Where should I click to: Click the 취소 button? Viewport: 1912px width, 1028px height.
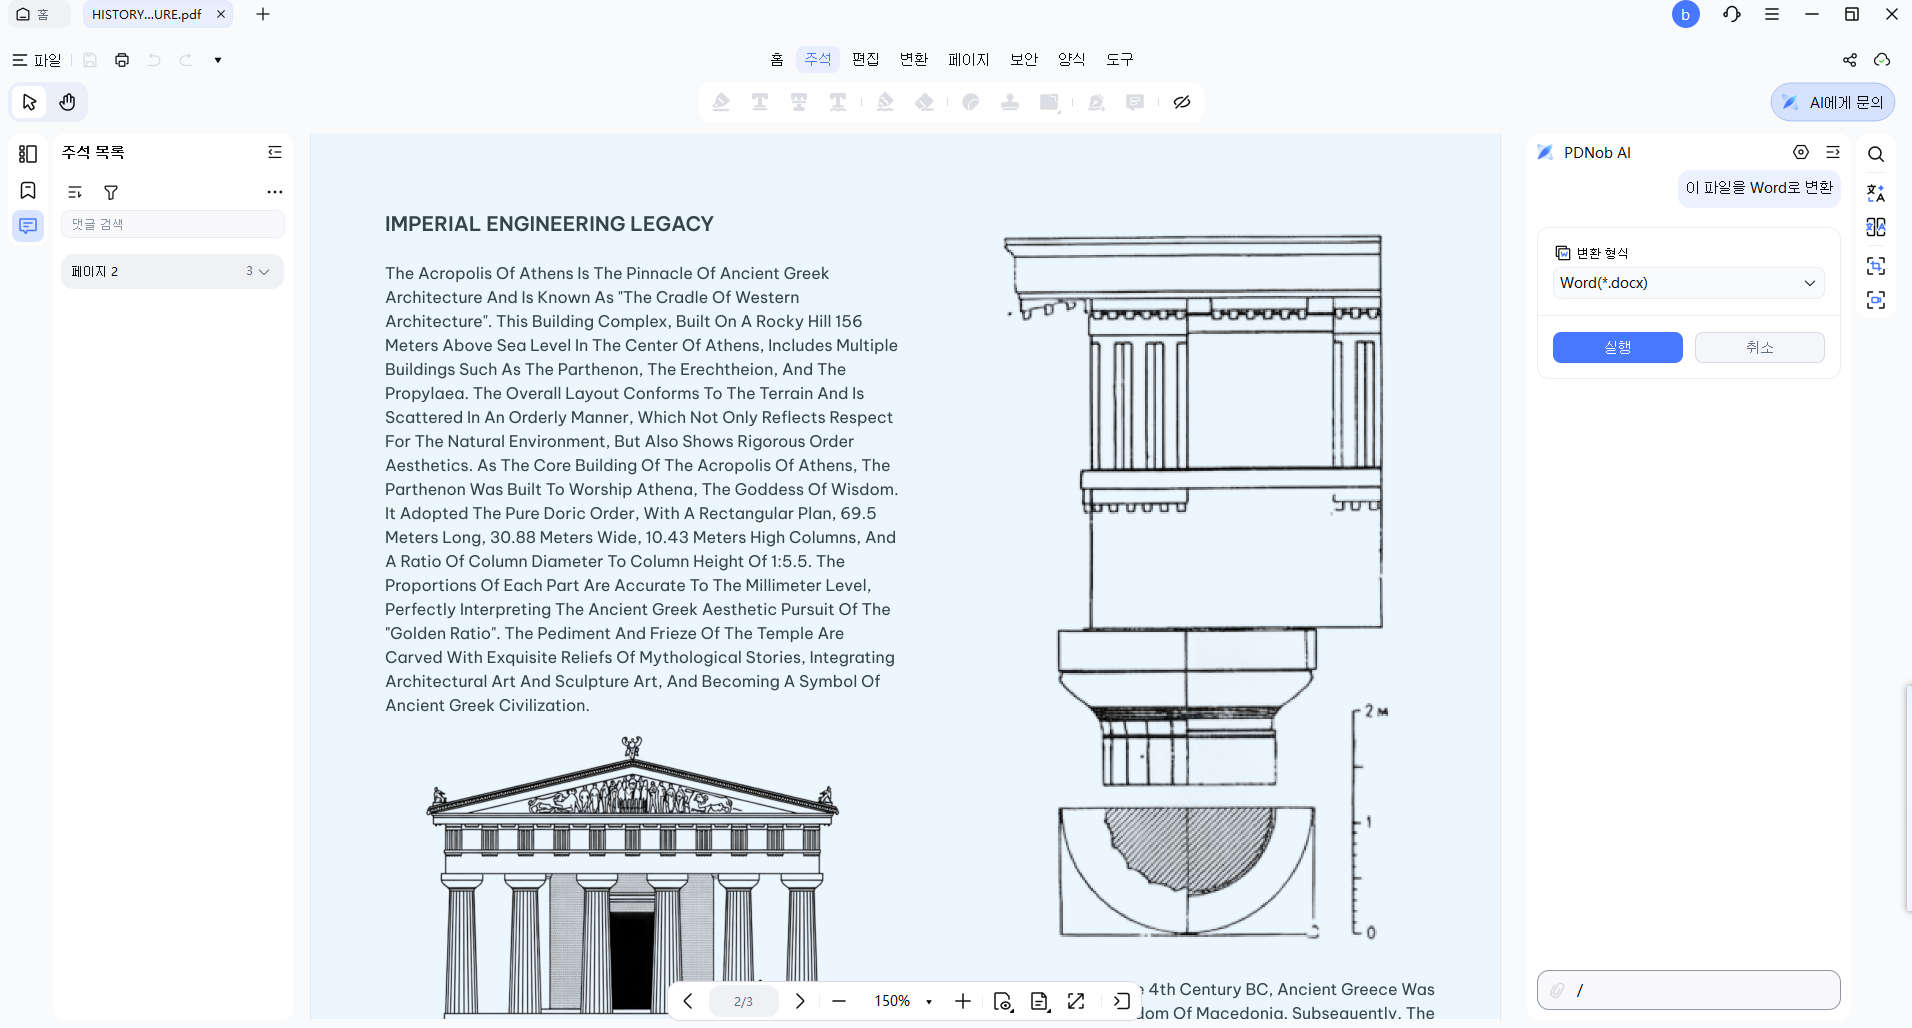(x=1760, y=347)
